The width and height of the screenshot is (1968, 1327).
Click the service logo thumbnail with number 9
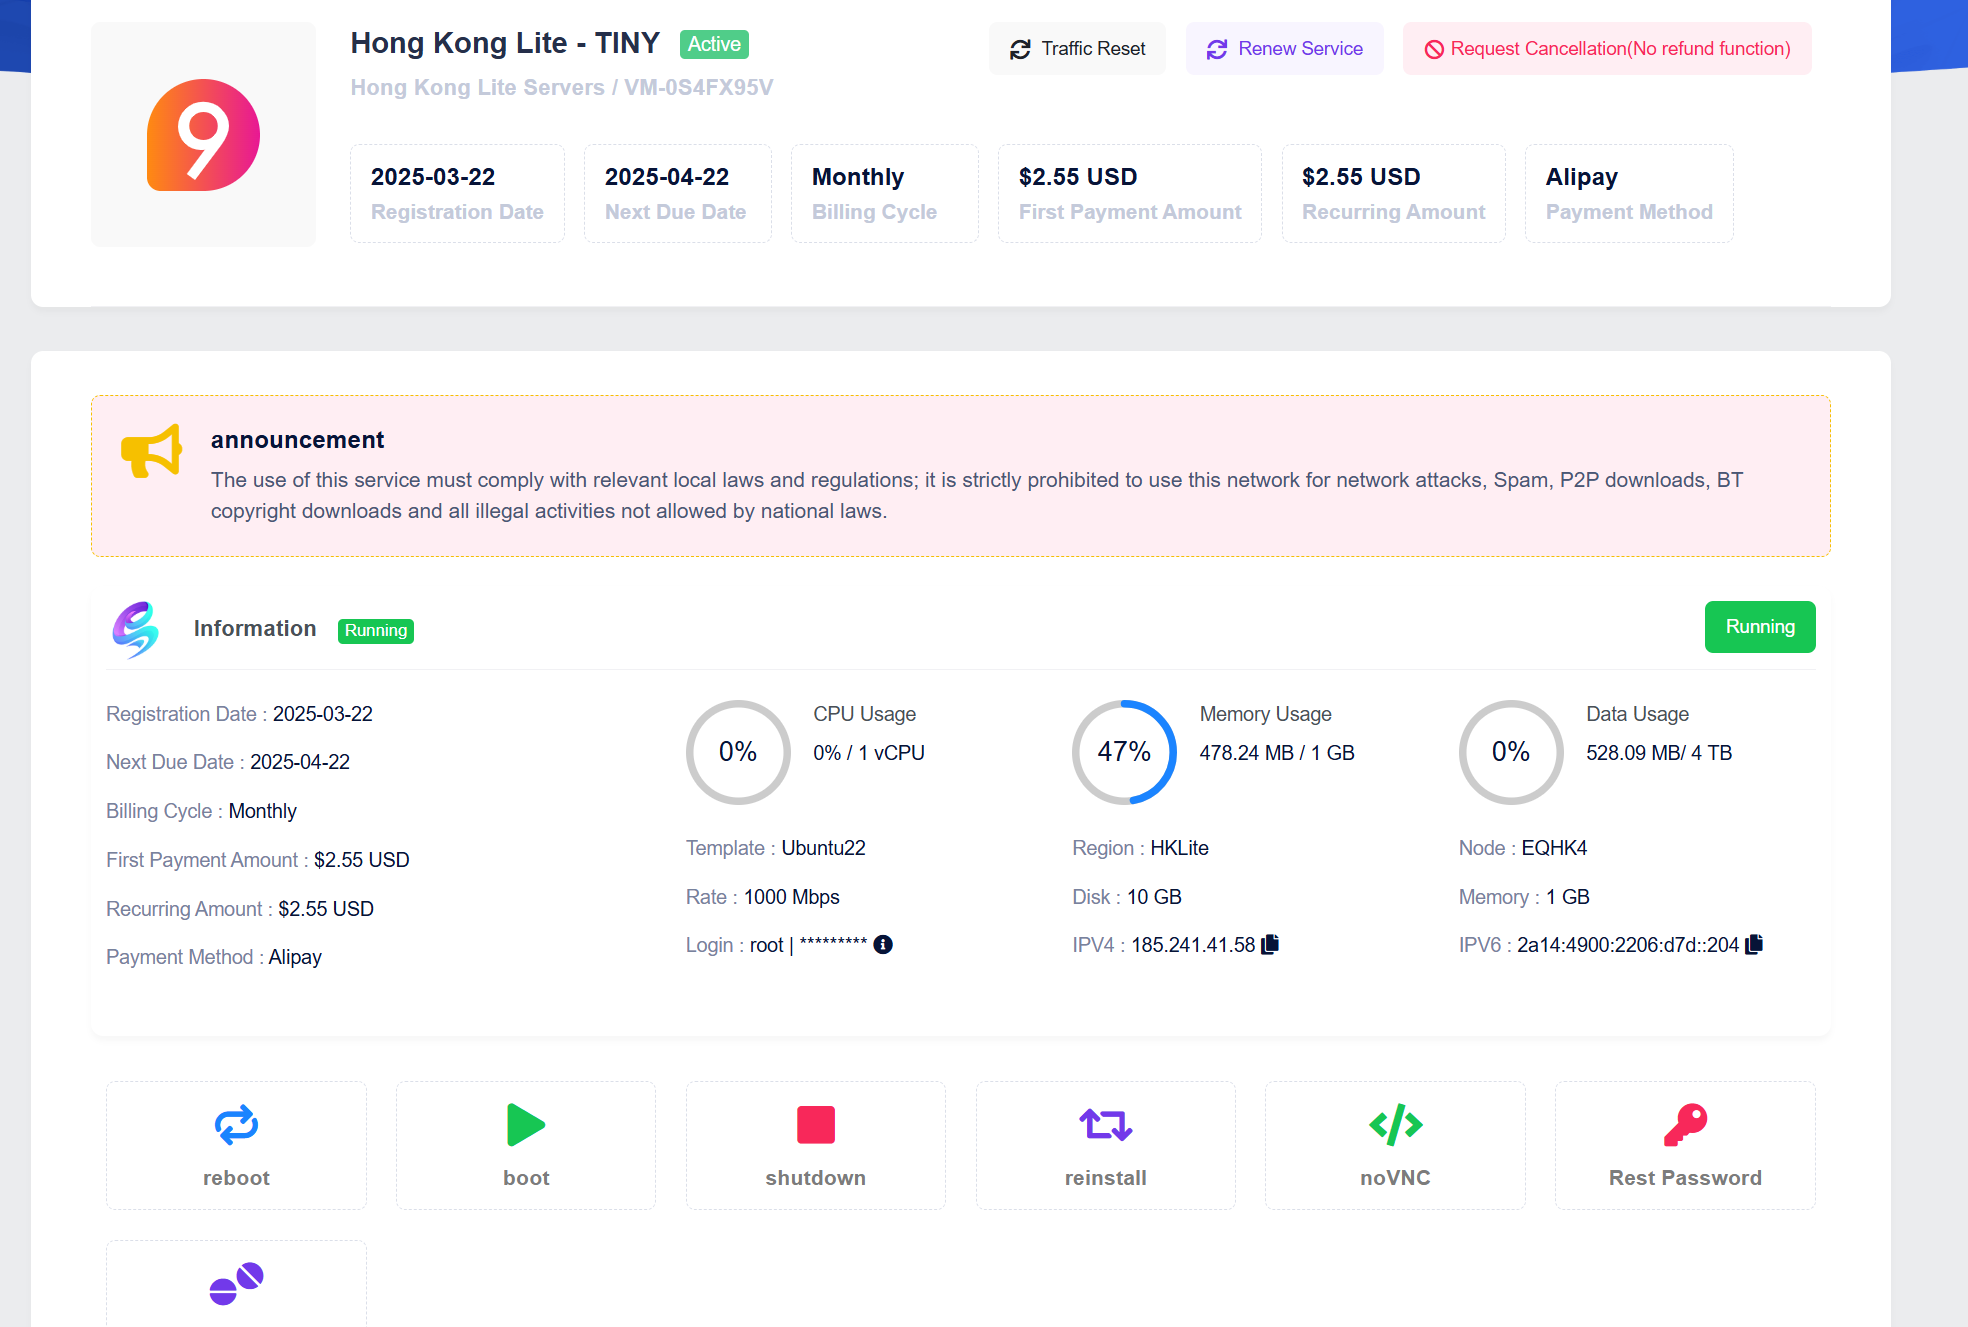click(x=203, y=134)
